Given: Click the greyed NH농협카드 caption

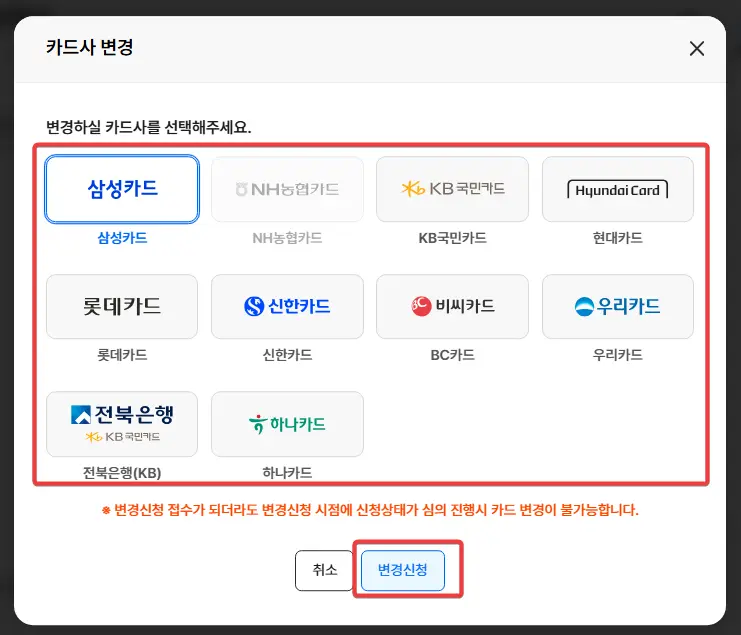Looking at the screenshot, I should (287, 237).
